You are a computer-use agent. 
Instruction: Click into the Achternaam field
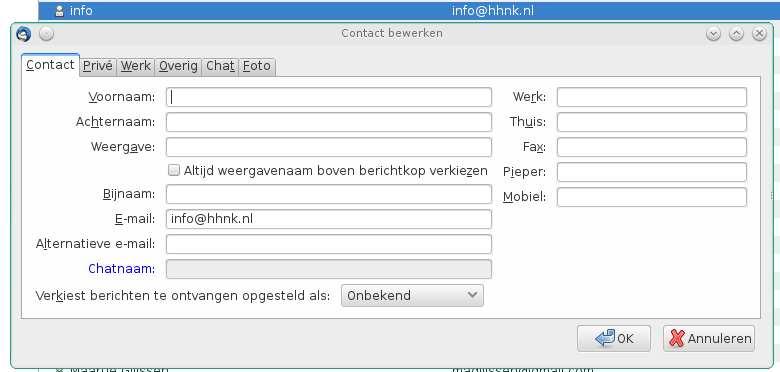tap(329, 122)
